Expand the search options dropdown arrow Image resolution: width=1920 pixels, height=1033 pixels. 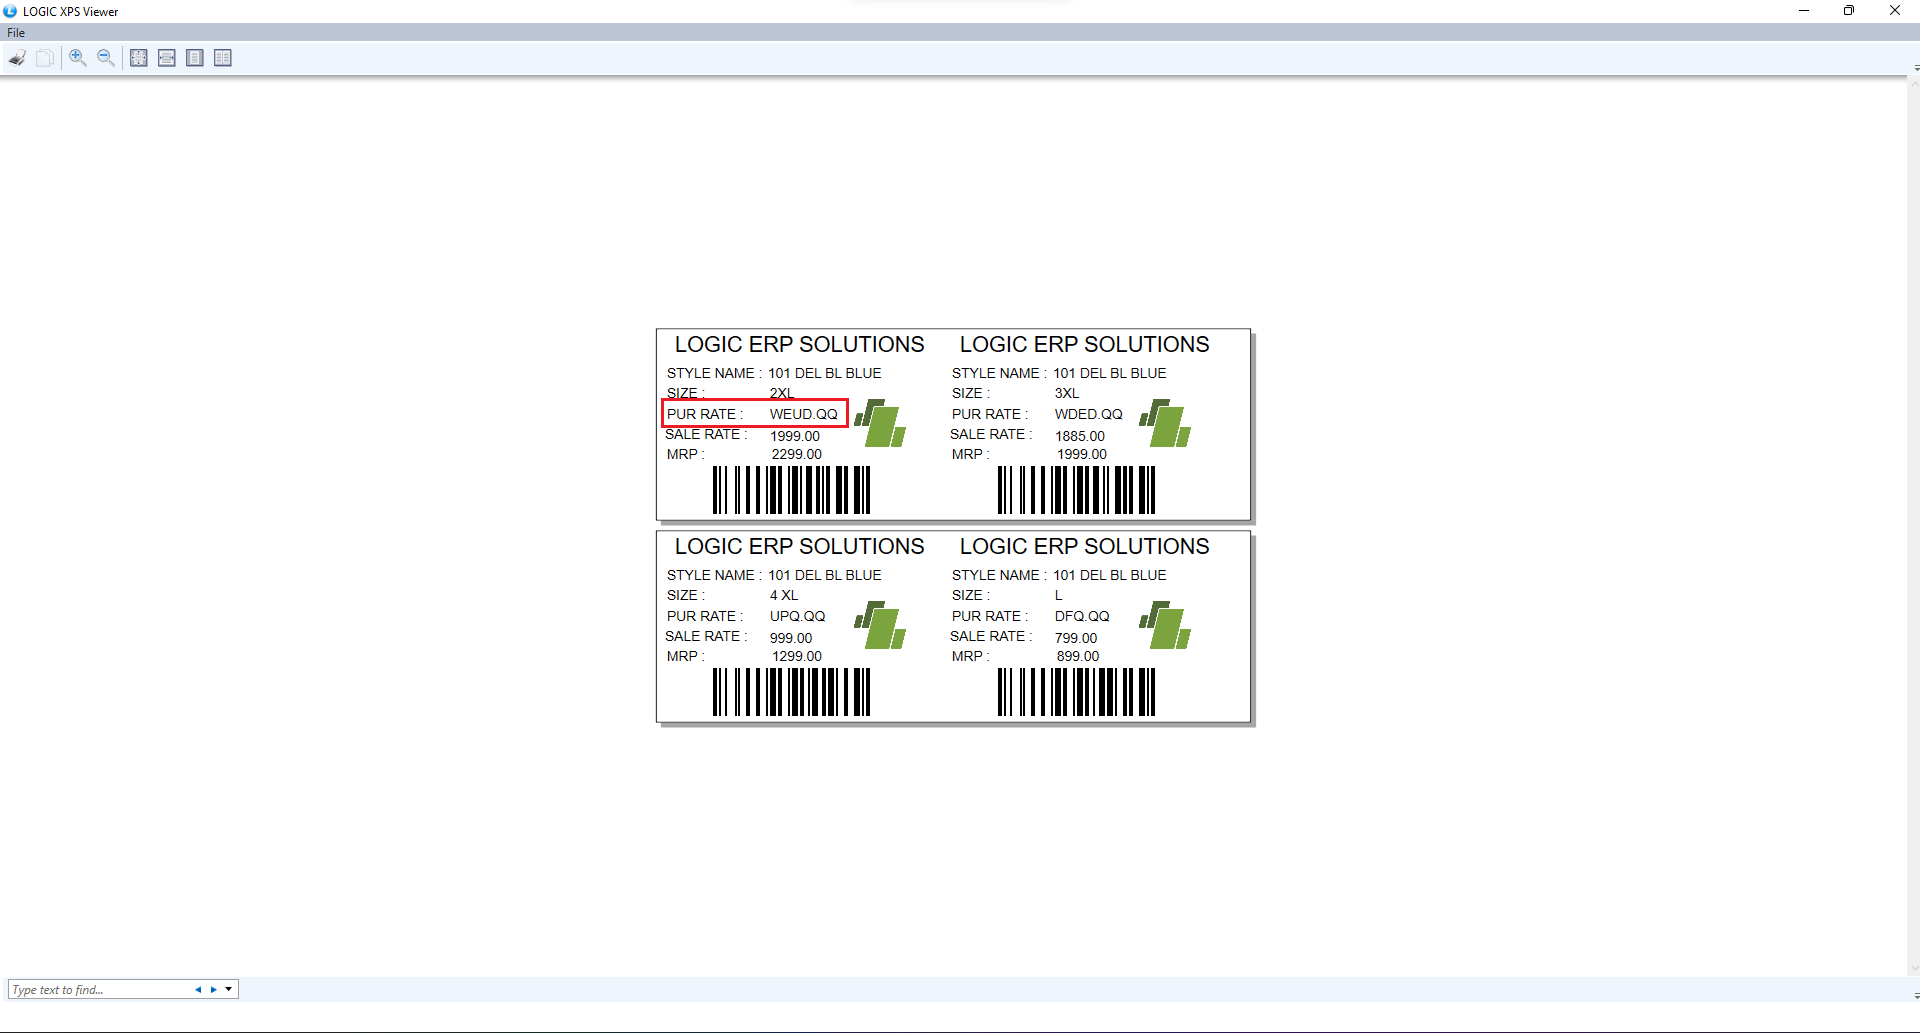[x=229, y=990]
